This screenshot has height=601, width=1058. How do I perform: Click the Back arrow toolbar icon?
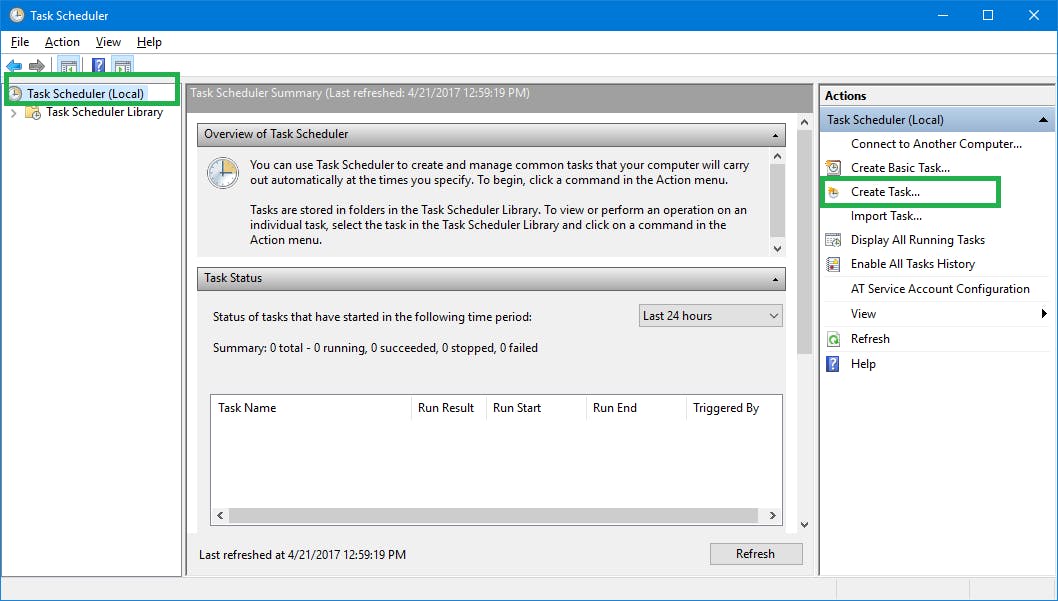14,66
